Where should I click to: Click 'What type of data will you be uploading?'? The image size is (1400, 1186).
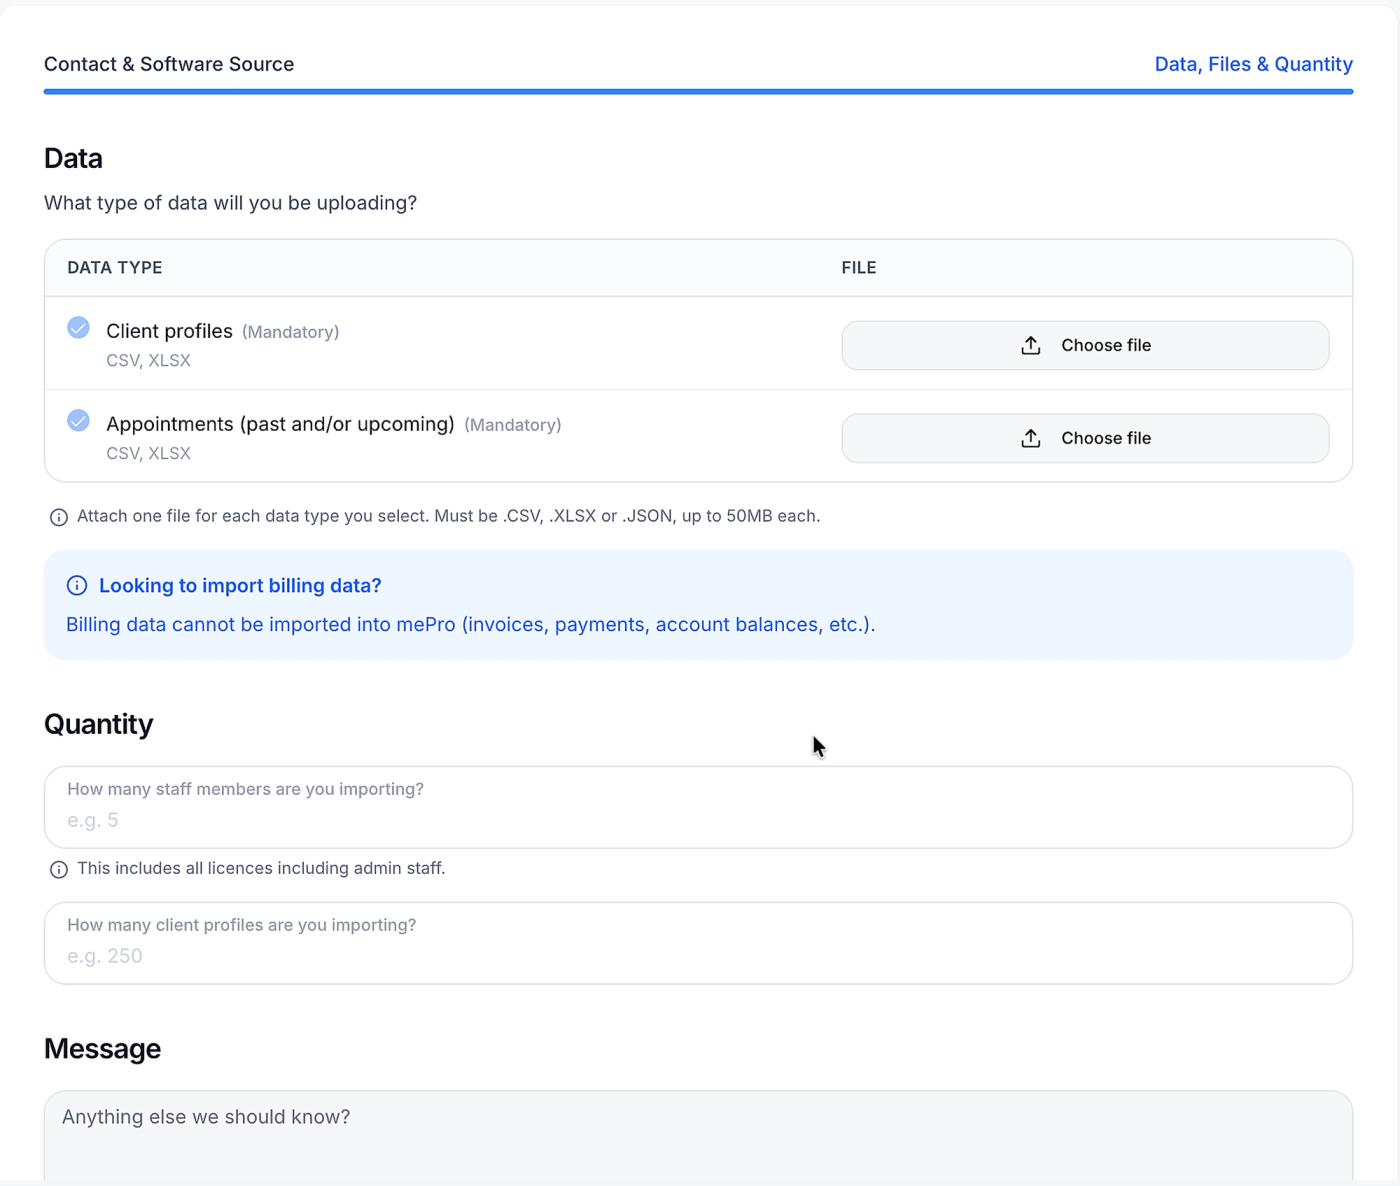(x=230, y=203)
